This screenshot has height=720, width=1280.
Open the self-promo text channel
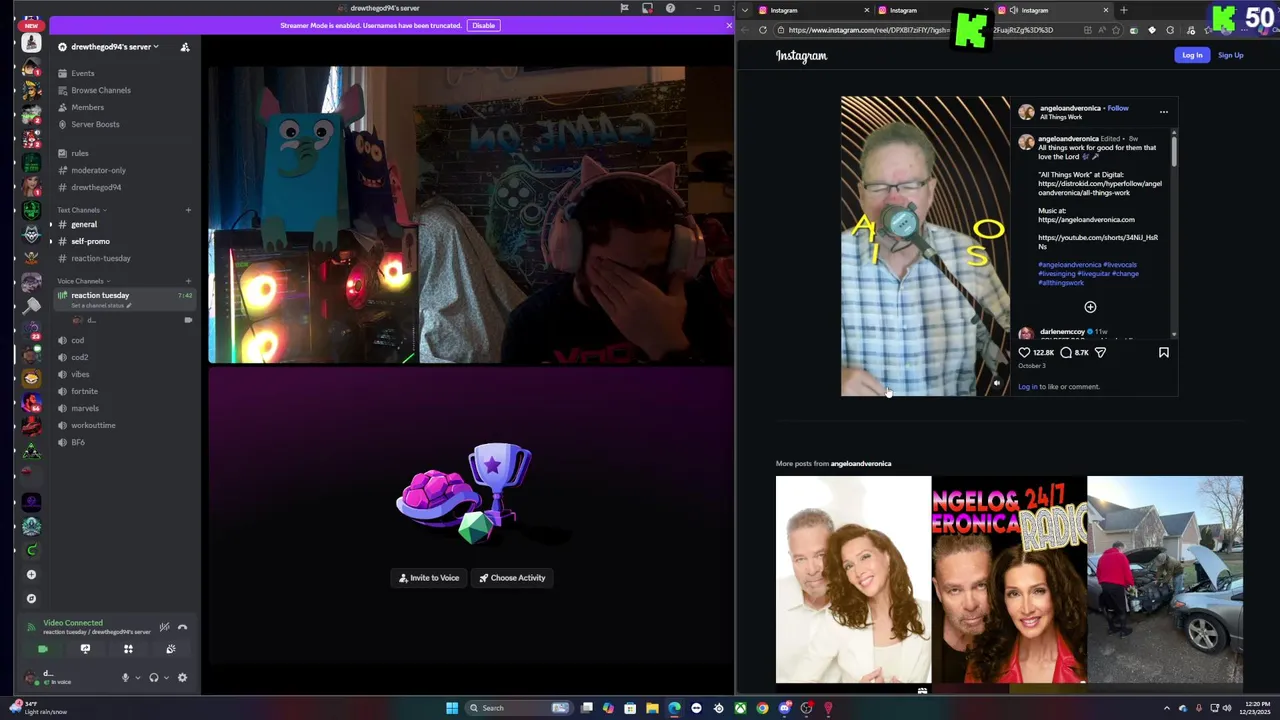(x=90, y=241)
